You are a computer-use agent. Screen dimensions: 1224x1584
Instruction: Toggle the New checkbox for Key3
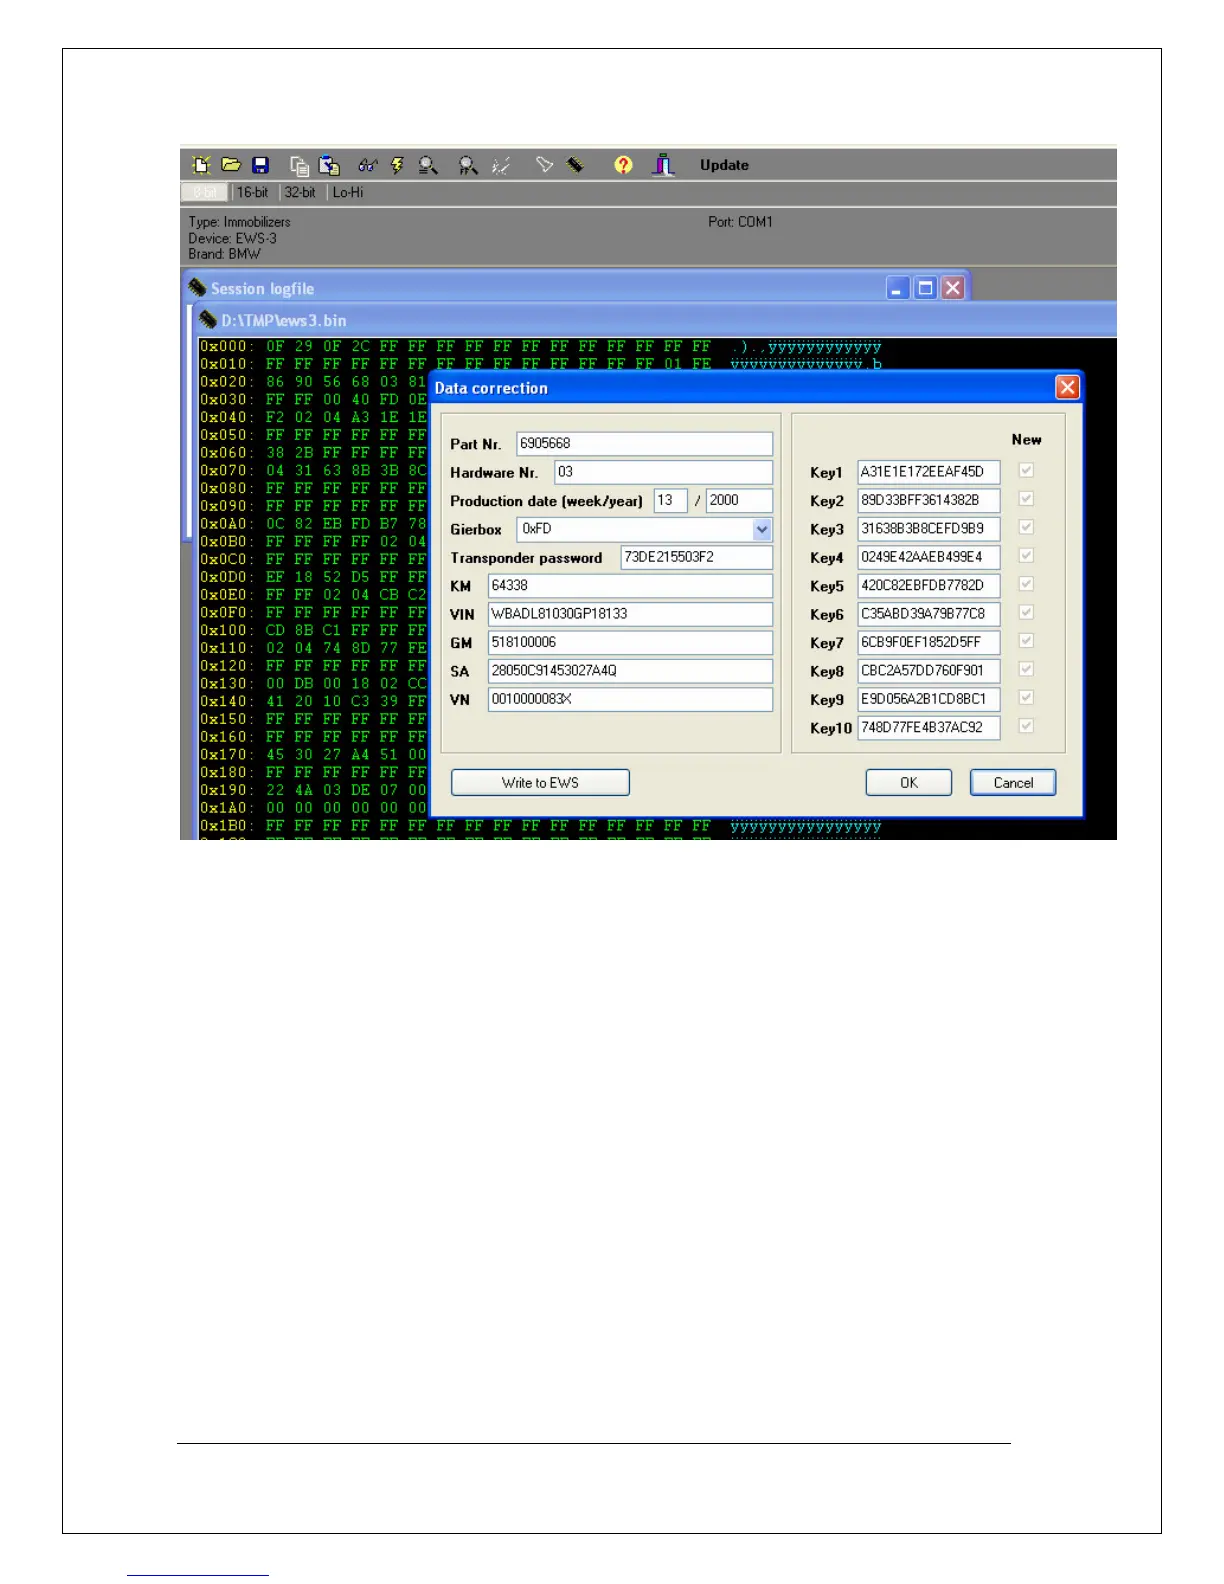(x=1026, y=527)
